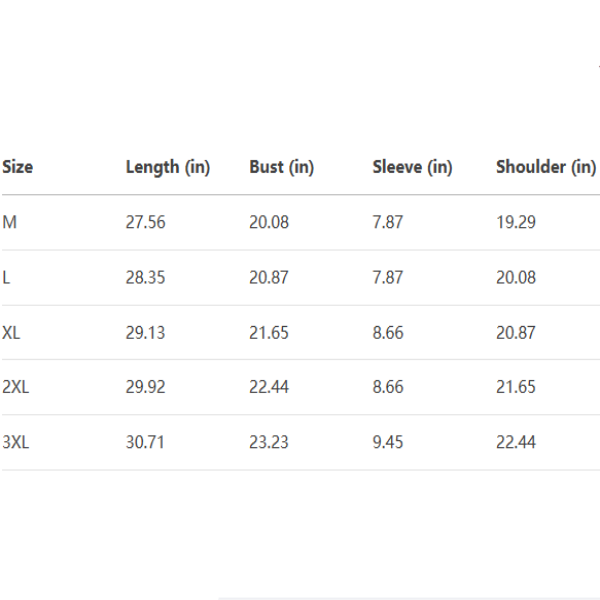The width and height of the screenshot is (600, 600).
Task: Click bust value 22.44 in 2XL row
Action: (269, 387)
